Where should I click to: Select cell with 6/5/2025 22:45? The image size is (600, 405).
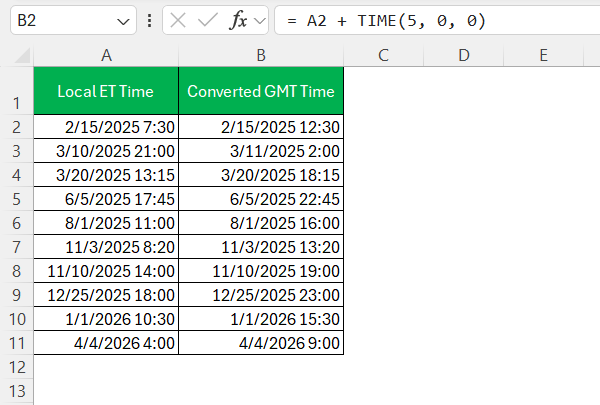pyautogui.click(x=261, y=199)
